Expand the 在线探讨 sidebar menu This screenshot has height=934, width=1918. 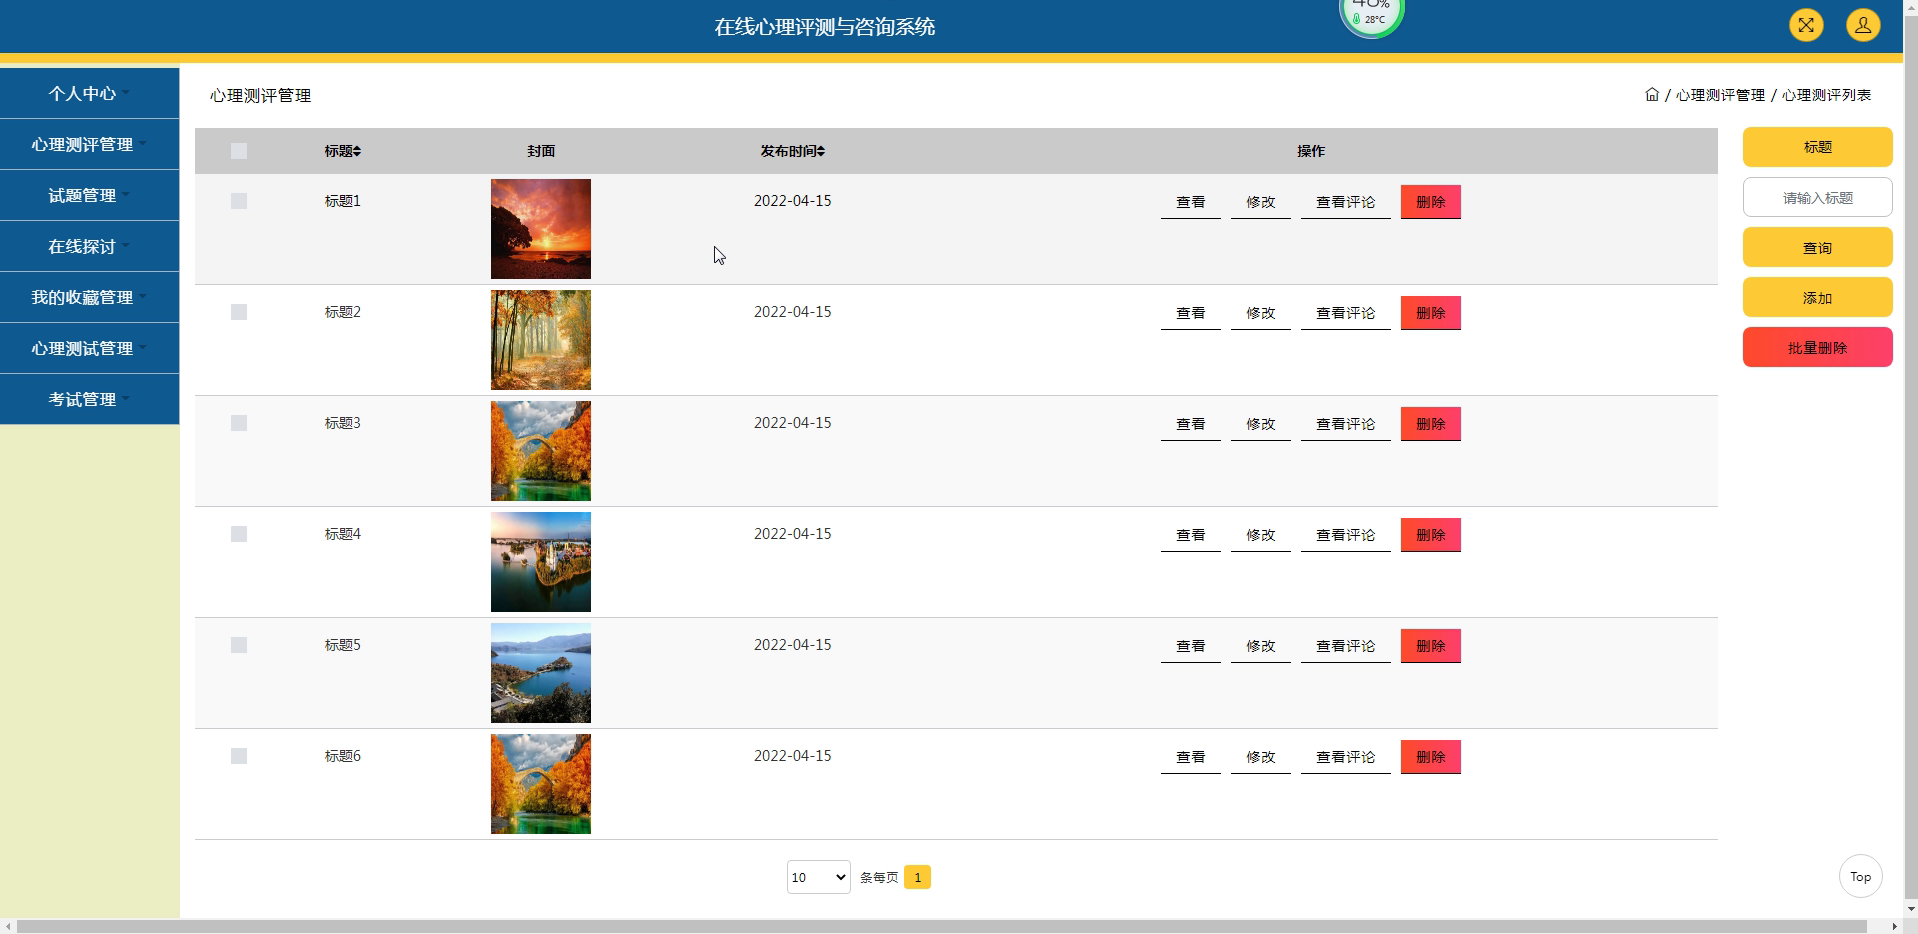89,246
